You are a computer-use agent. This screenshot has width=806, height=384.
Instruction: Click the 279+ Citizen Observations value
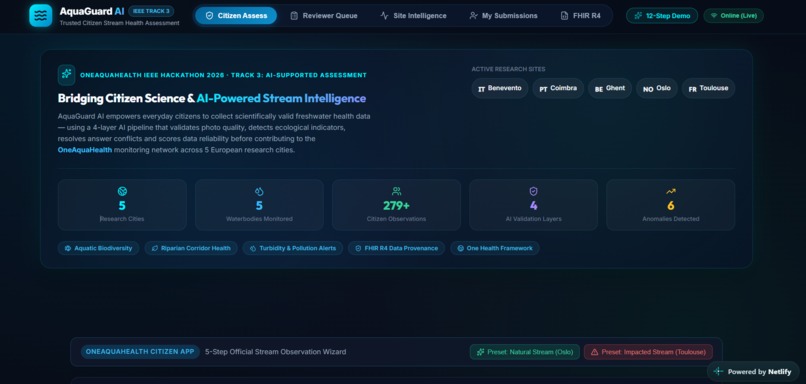pyautogui.click(x=396, y=206)
